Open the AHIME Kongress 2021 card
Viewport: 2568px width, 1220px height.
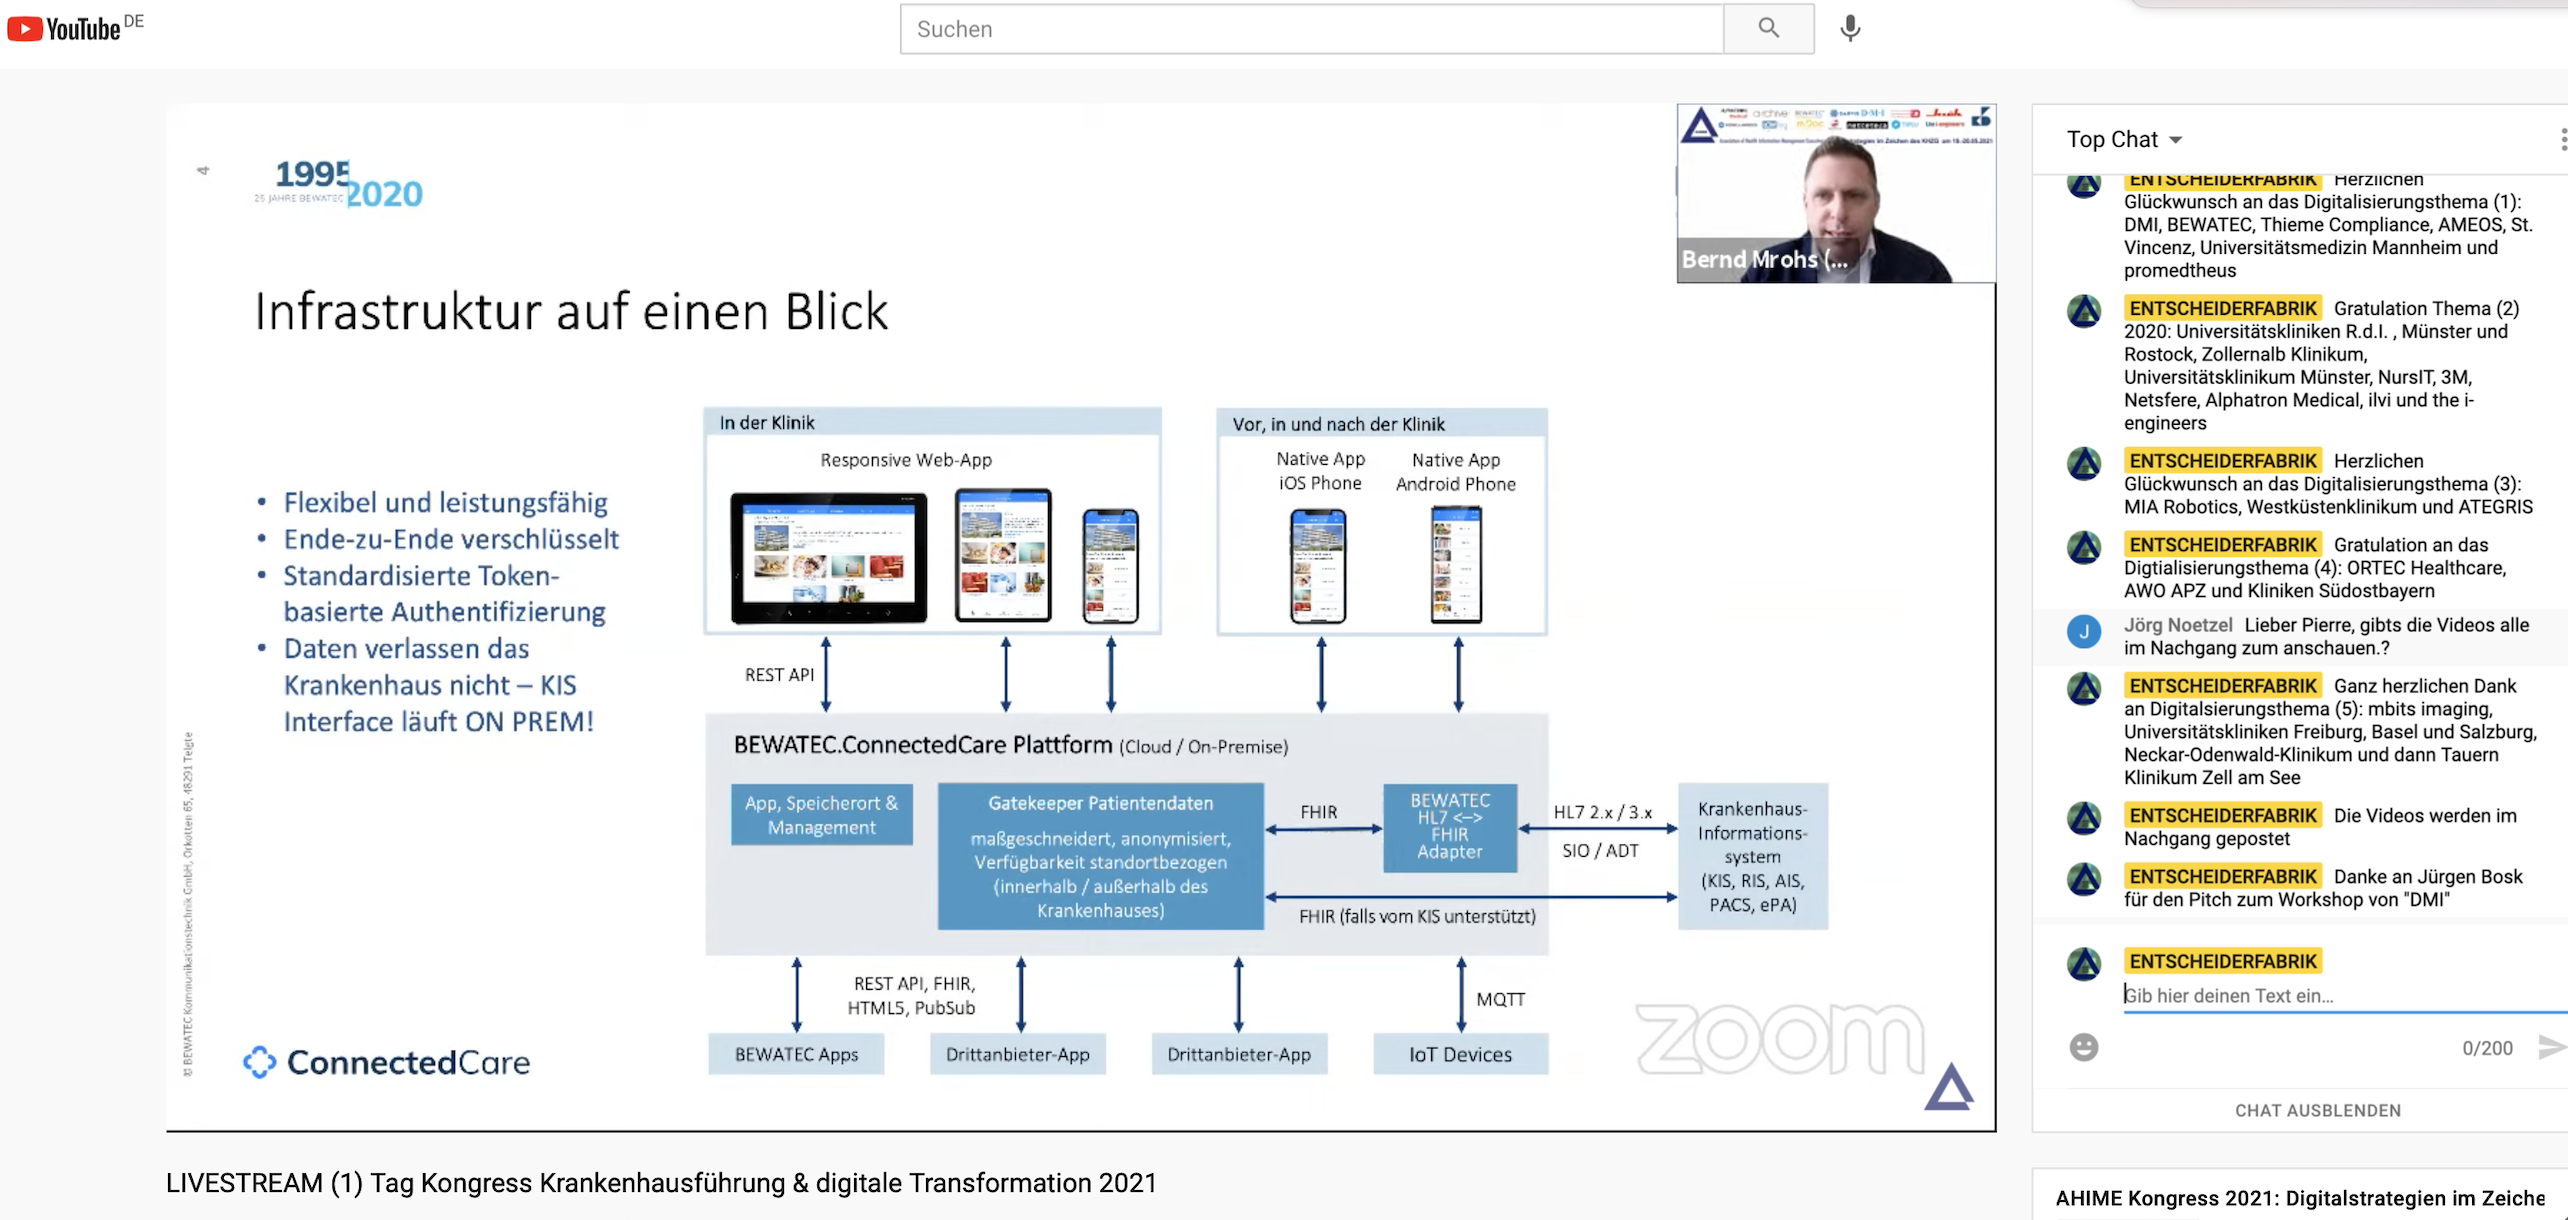(2299, 1197)
